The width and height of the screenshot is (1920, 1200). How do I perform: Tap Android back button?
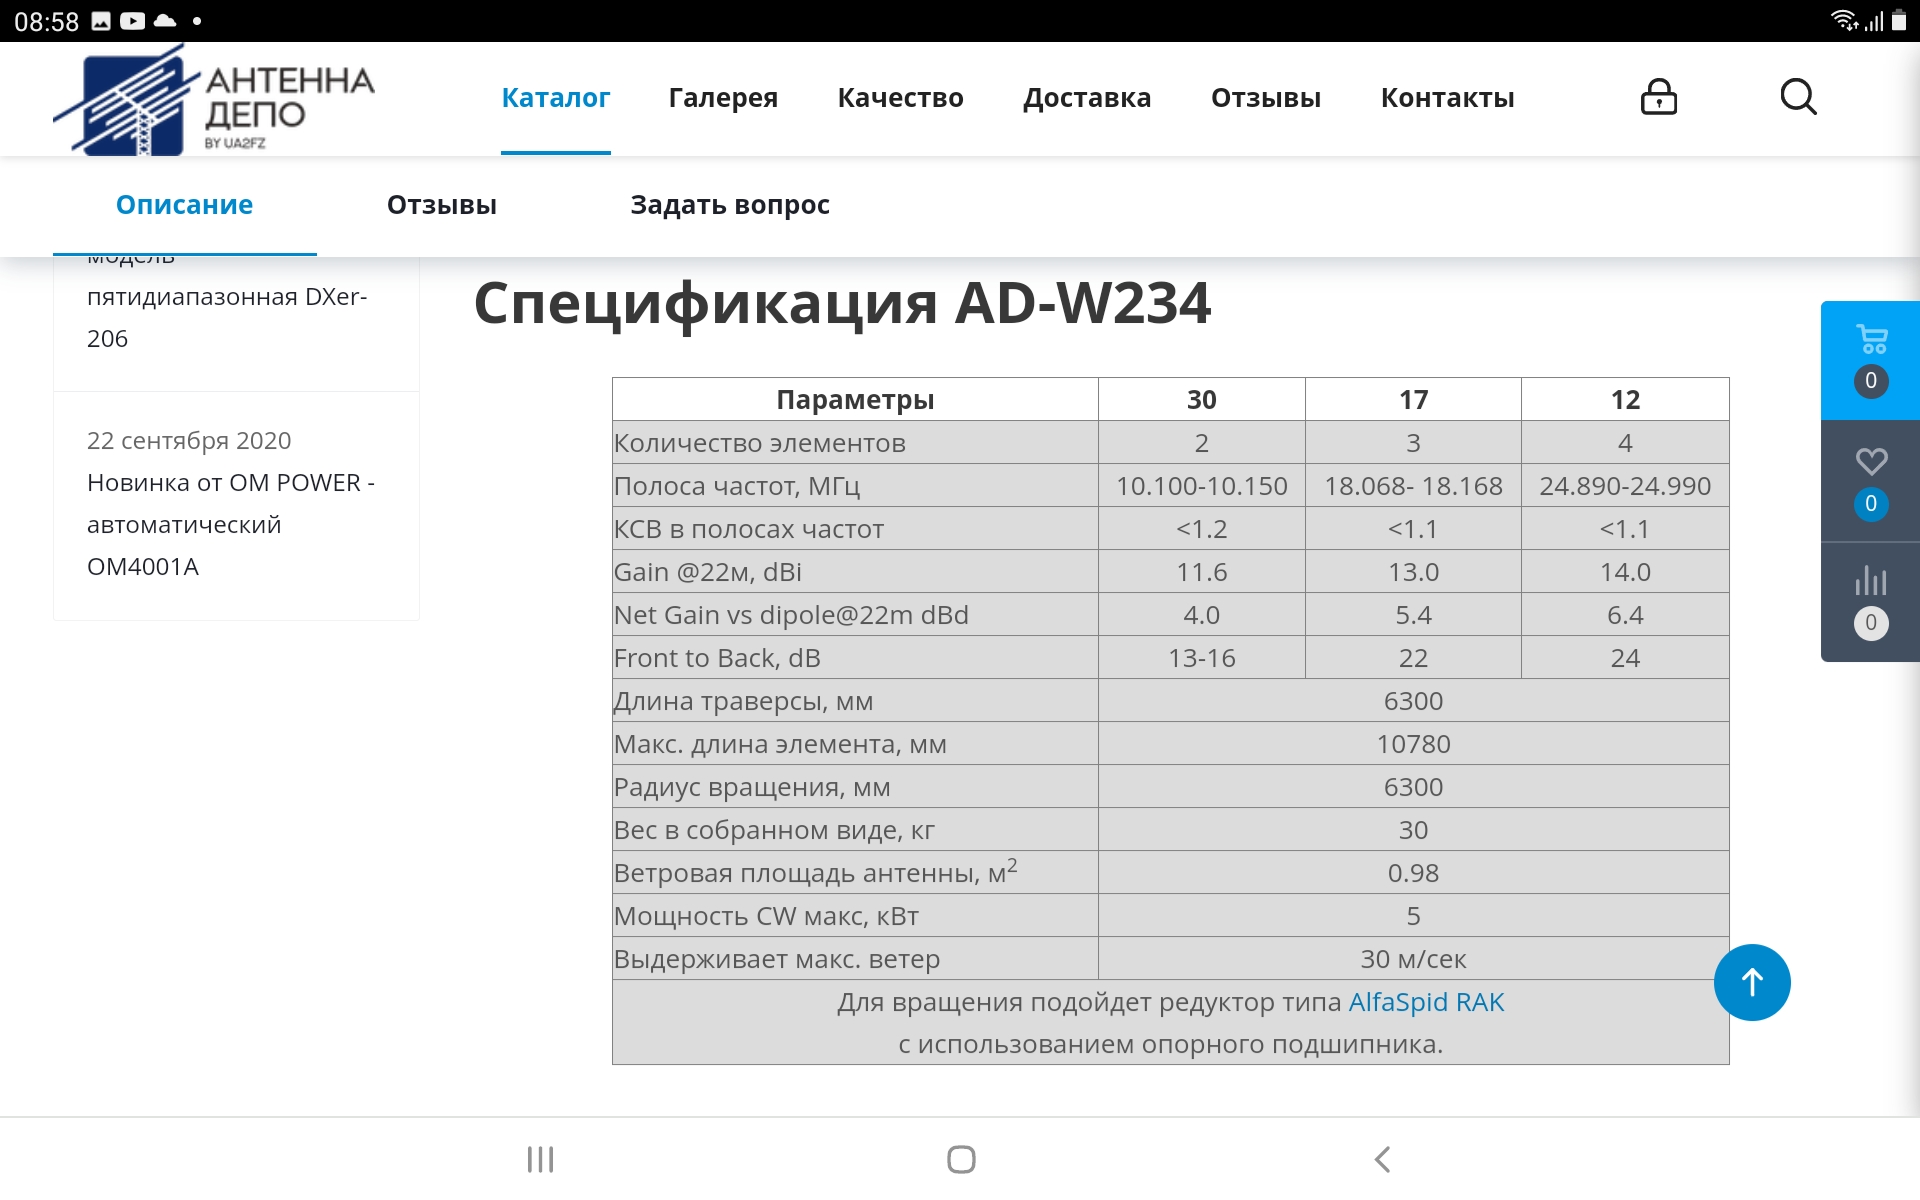tap(1382, 1159)
